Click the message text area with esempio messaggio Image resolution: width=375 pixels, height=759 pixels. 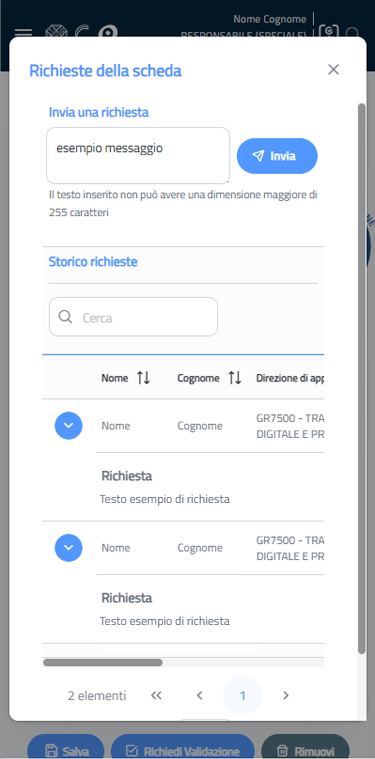pyautogui.click(x=138, y=155)
